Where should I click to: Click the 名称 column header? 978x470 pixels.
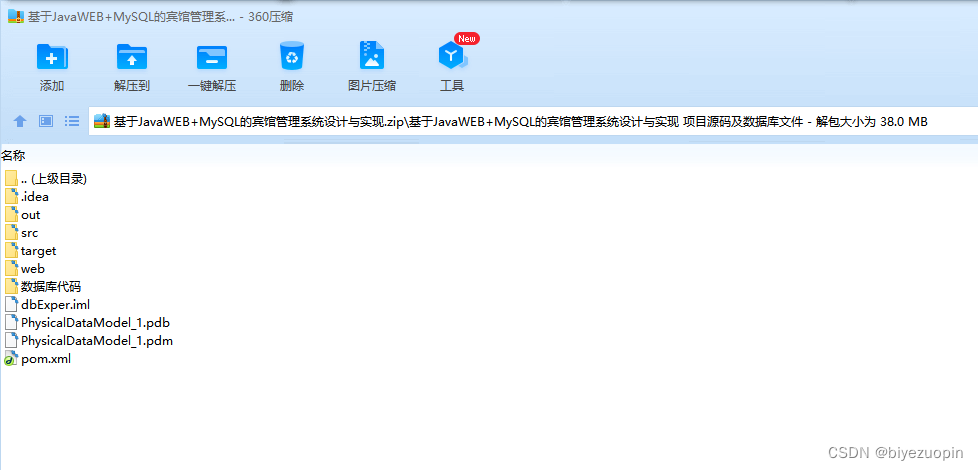12,155
